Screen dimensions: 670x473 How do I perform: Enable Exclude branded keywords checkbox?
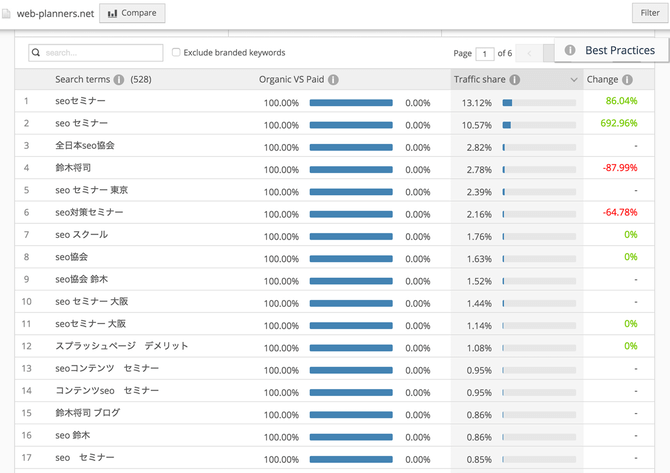point(176,53)
